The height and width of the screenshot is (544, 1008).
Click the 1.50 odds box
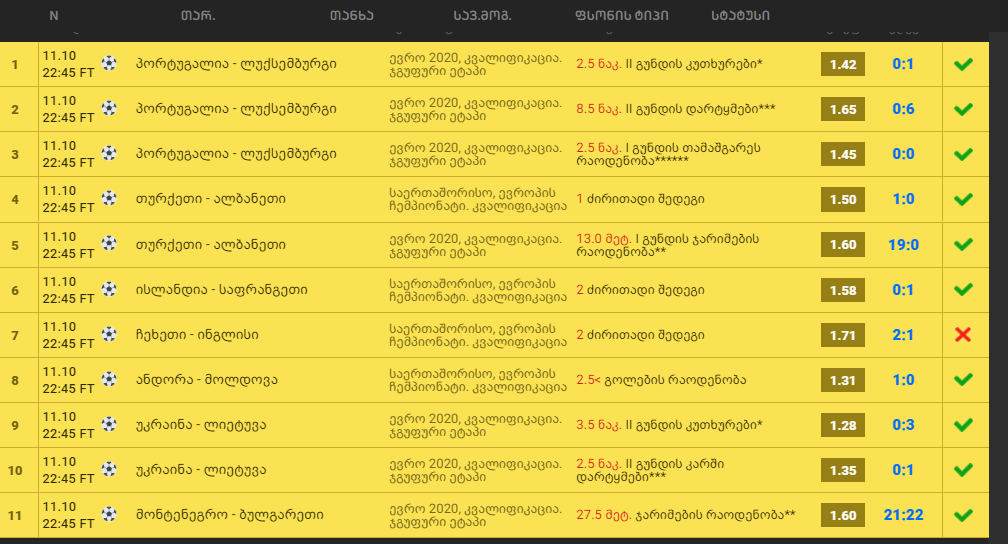[843, 199]
